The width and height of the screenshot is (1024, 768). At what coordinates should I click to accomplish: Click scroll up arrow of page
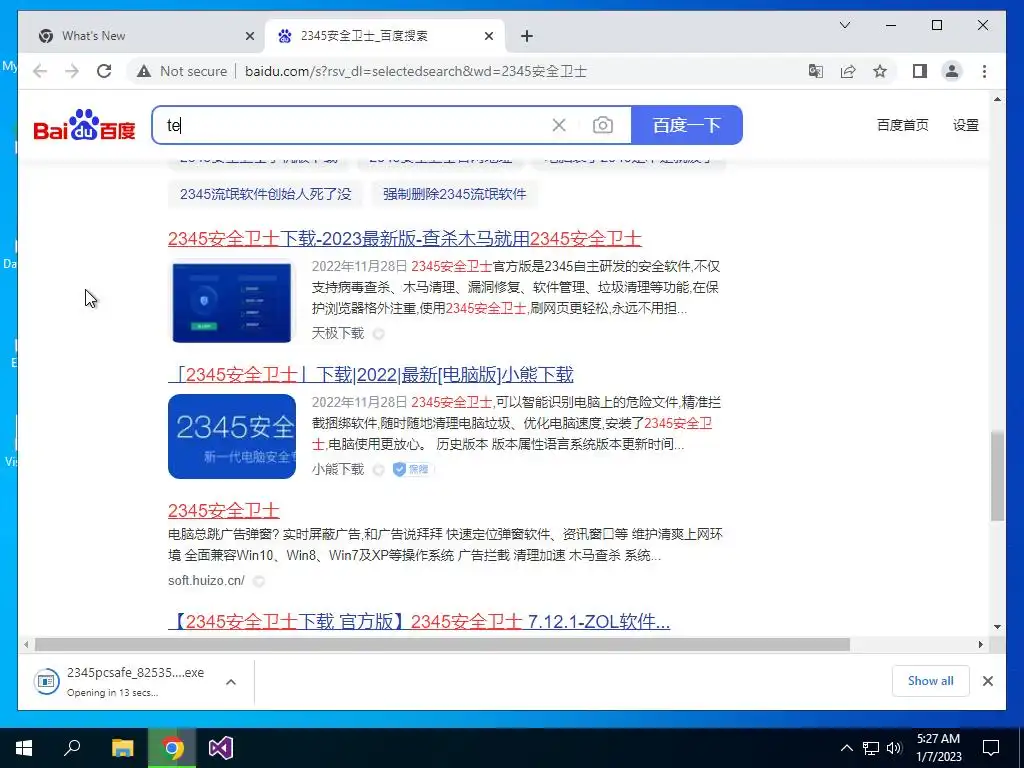(997, 99)
